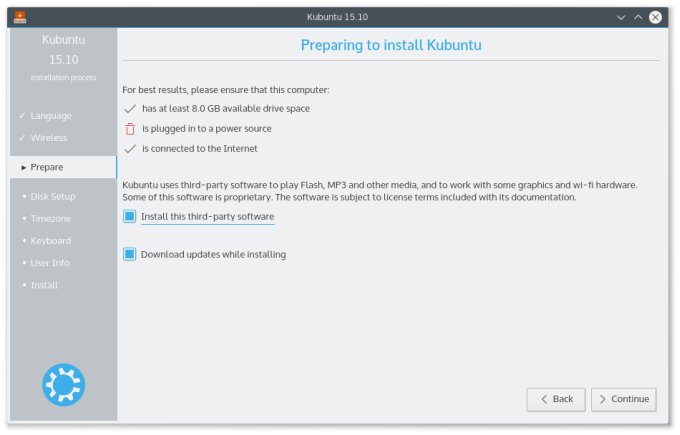Open the Wireless step in sidebar
This screenshot has width=680, height=435.
tap(49, 138)
